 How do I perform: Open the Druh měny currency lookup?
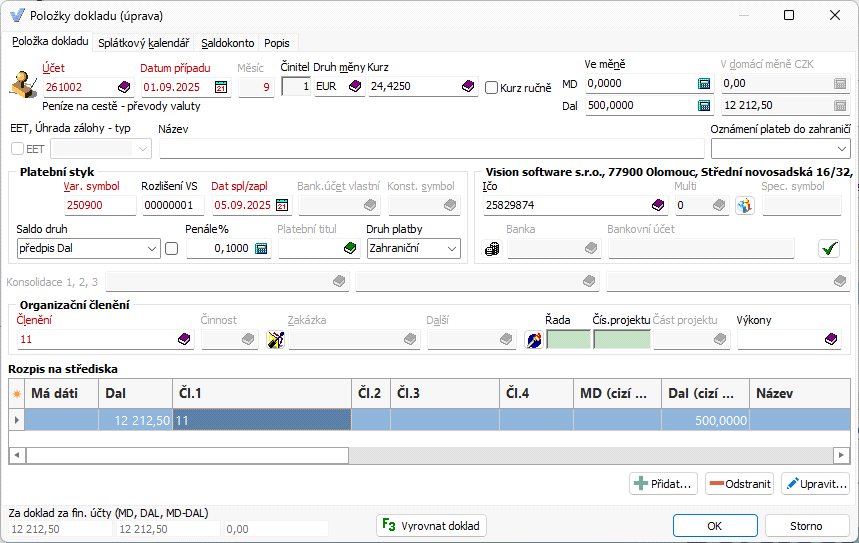click(x=354, y=87)
